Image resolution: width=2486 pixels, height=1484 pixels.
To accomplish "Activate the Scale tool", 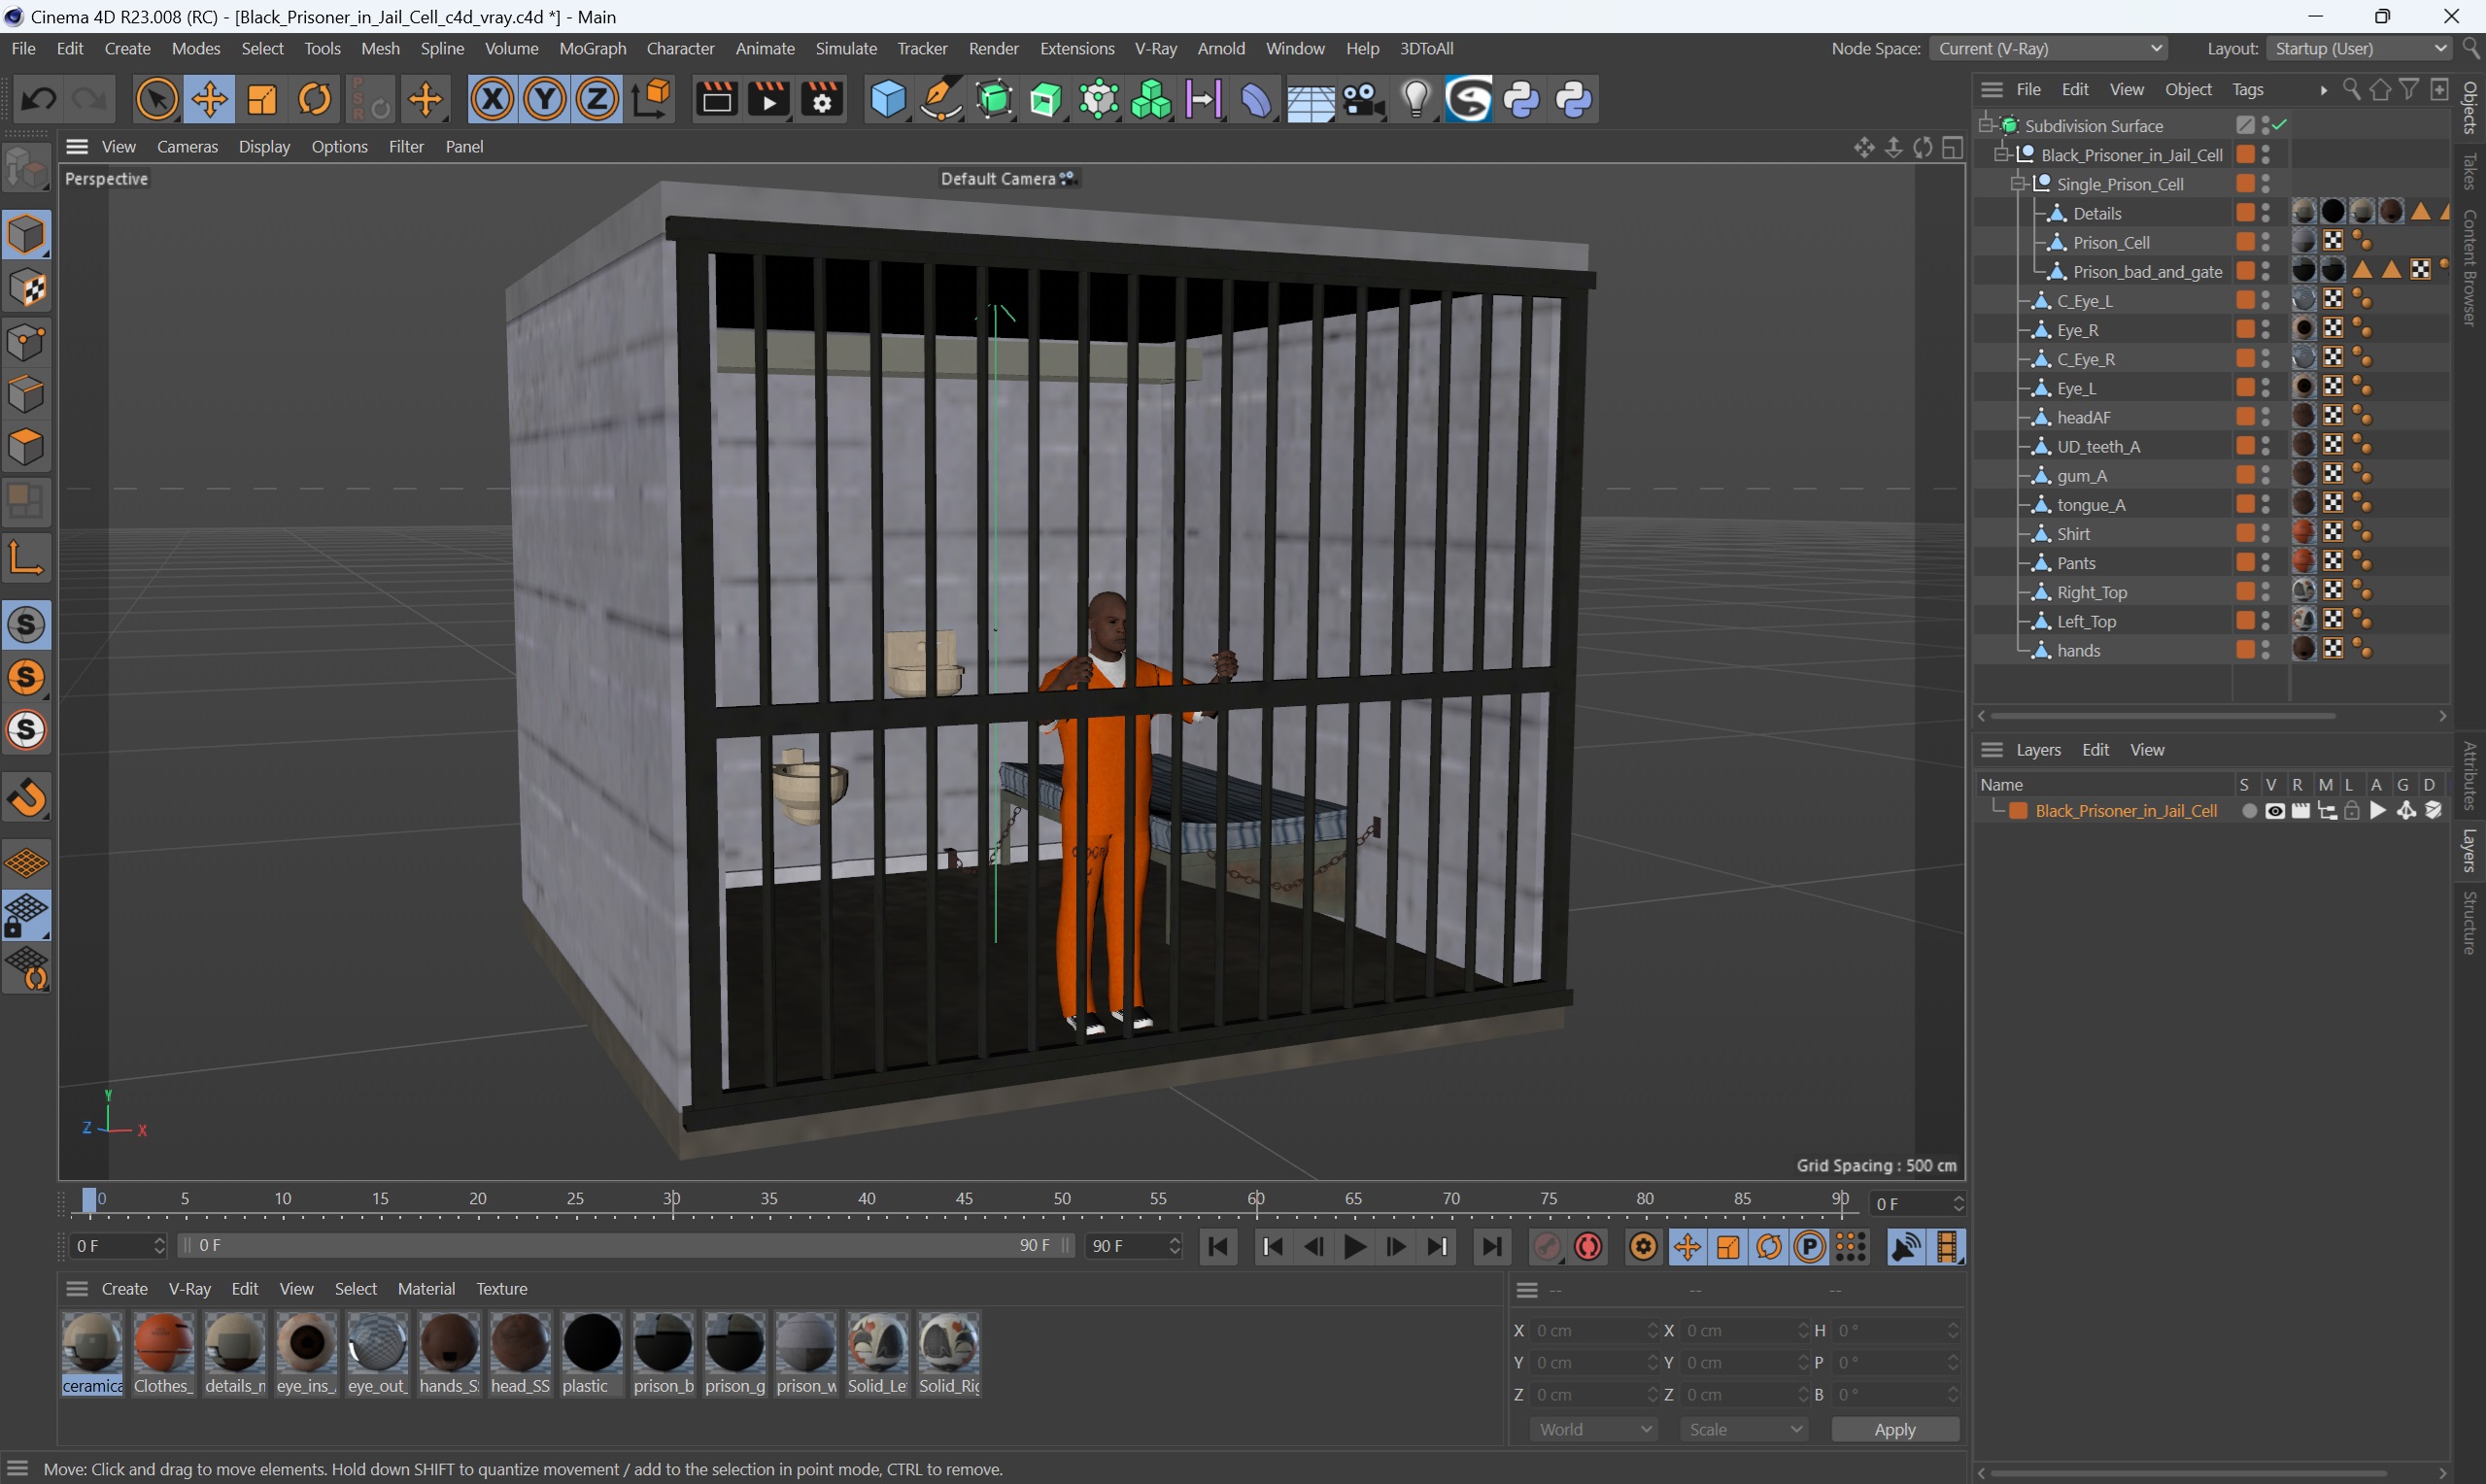I will click(262, 99).
